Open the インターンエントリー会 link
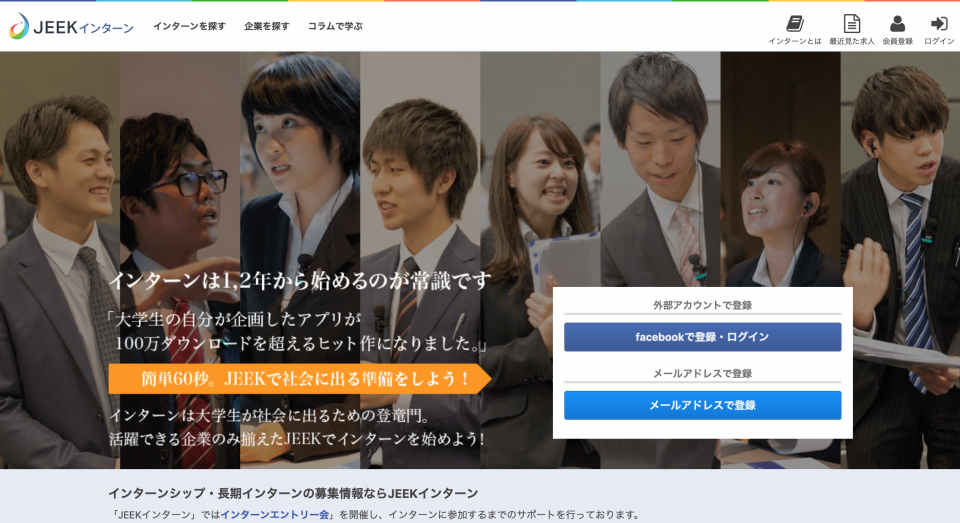960x523 pixels. point(275,514)
